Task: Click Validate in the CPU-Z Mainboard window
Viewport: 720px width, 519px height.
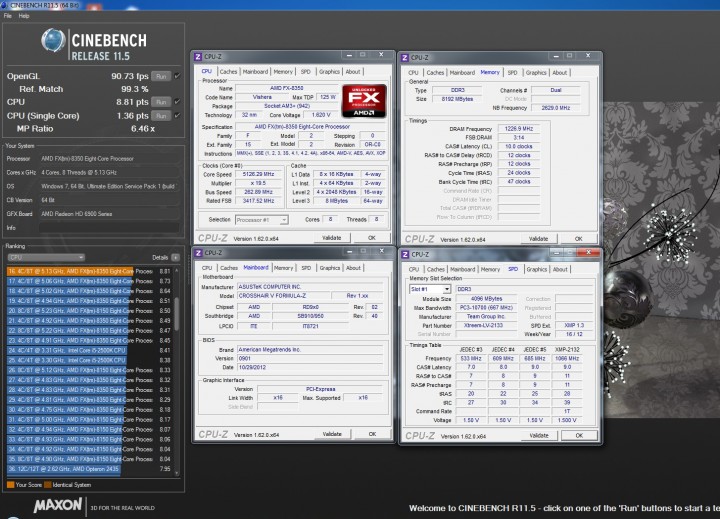Action: coord(332,434)
